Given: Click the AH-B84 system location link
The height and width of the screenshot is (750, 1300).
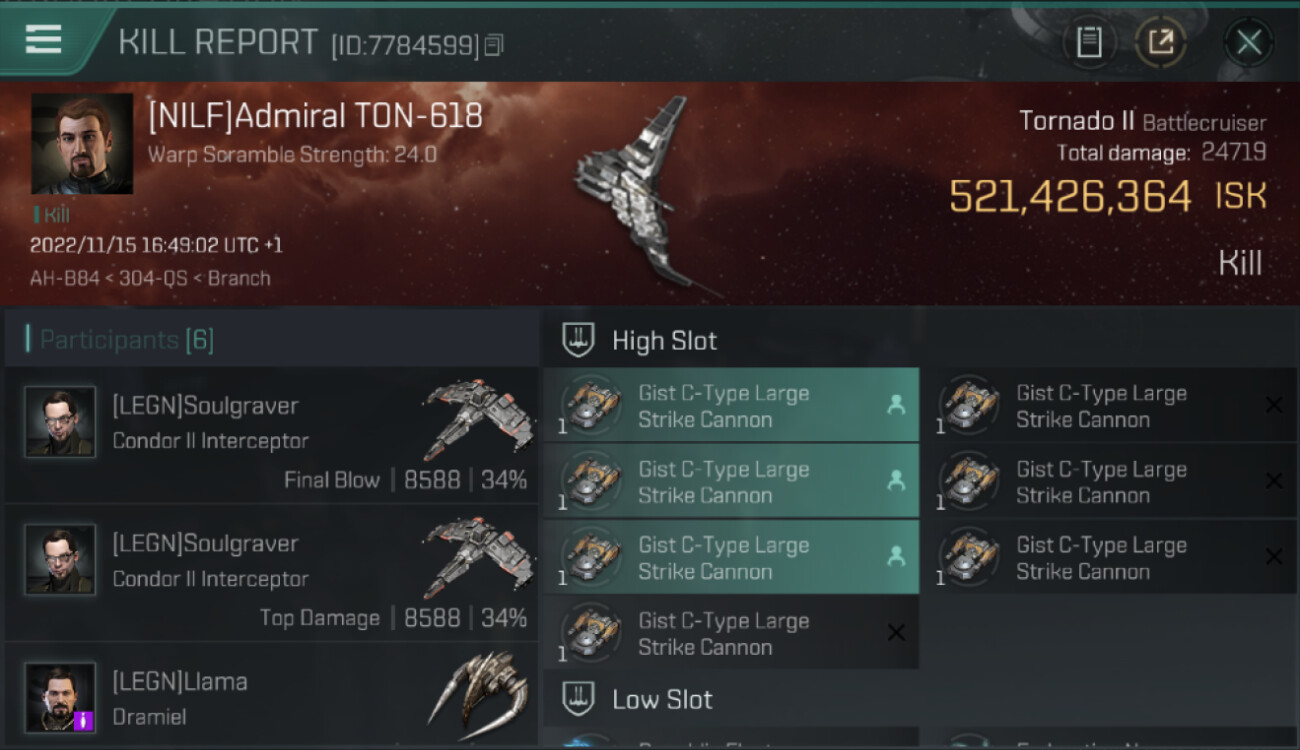Looking at the screenshot, I should tap(65, 278).
